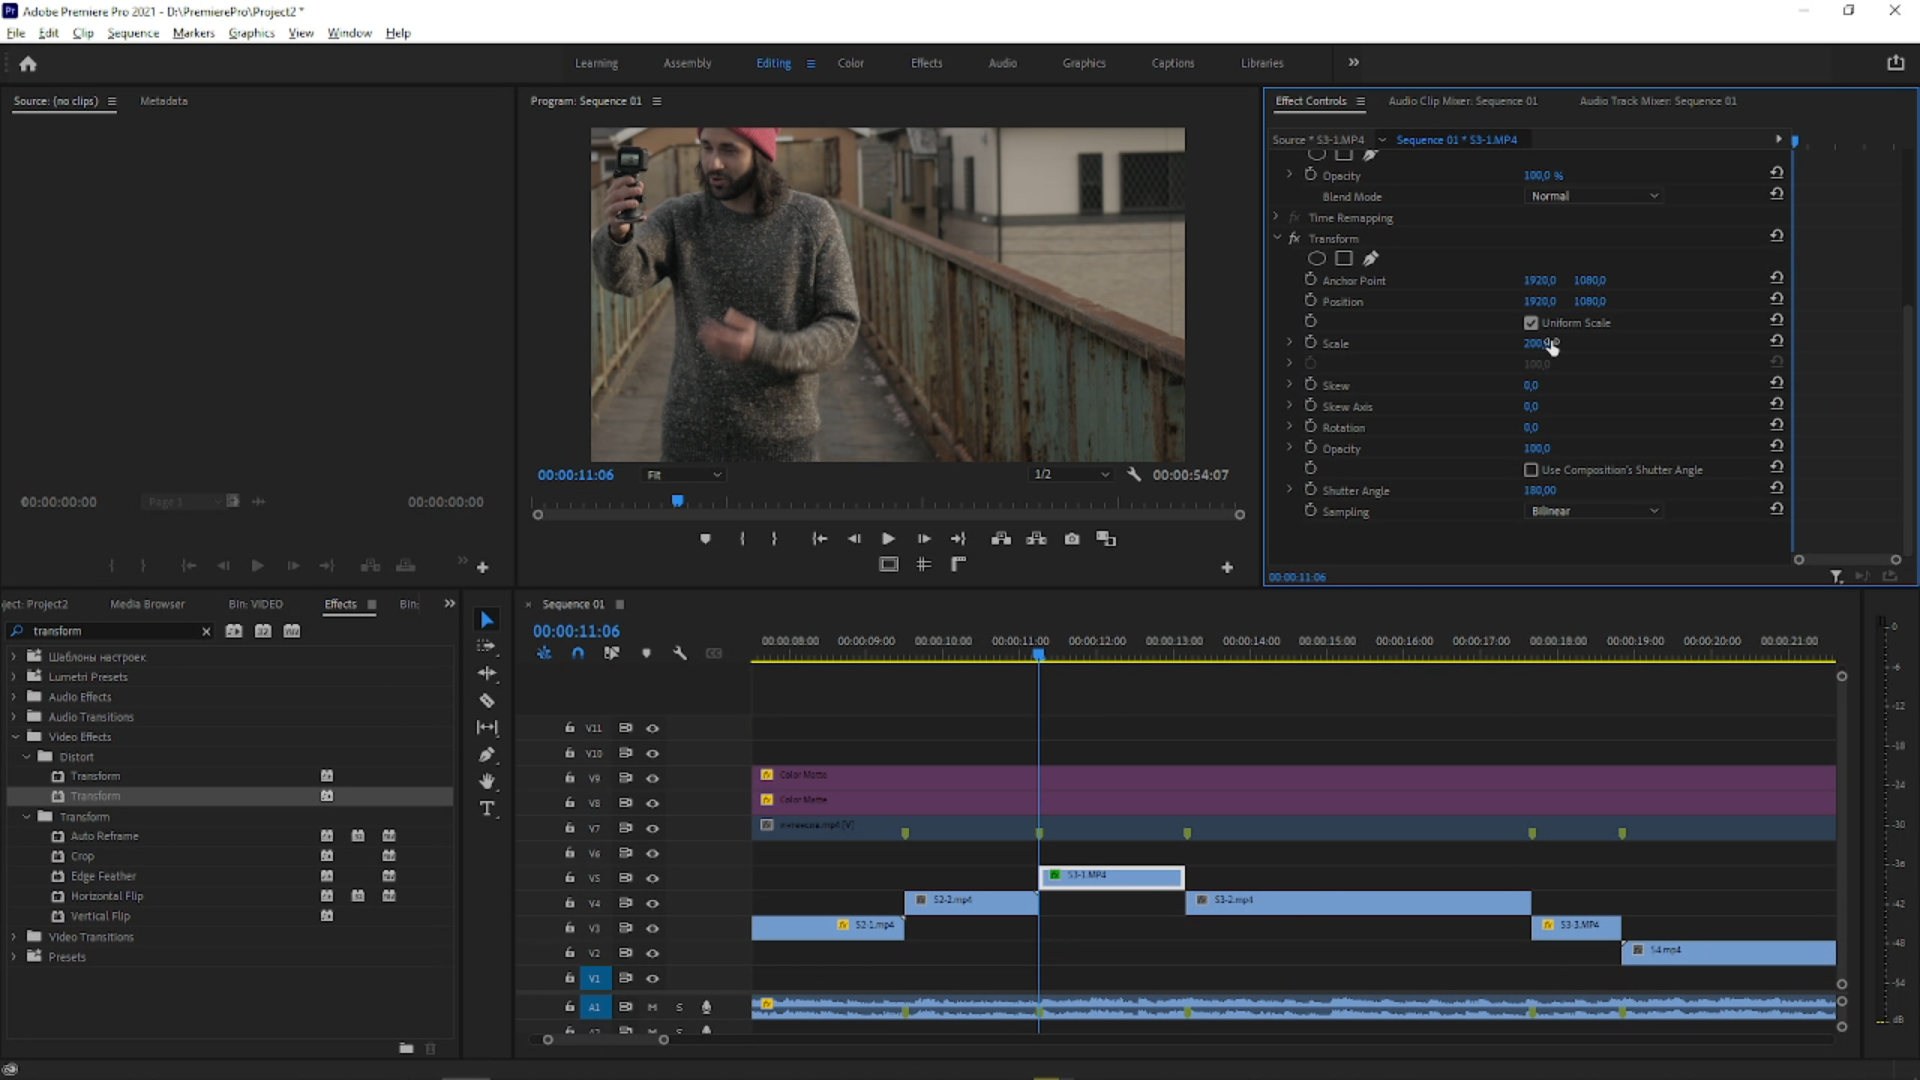1920x1080 pixels.
Task: Toggle V5 track output eye
Action: click(x=652, y=878)
